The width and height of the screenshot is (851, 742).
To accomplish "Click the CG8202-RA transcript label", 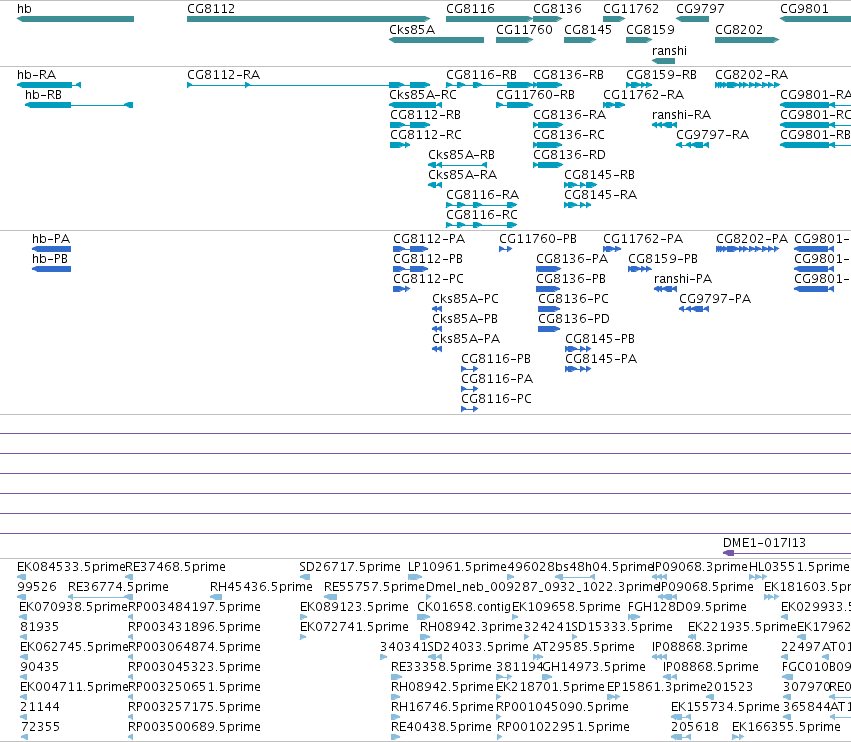I will click(x=751, y=74).
